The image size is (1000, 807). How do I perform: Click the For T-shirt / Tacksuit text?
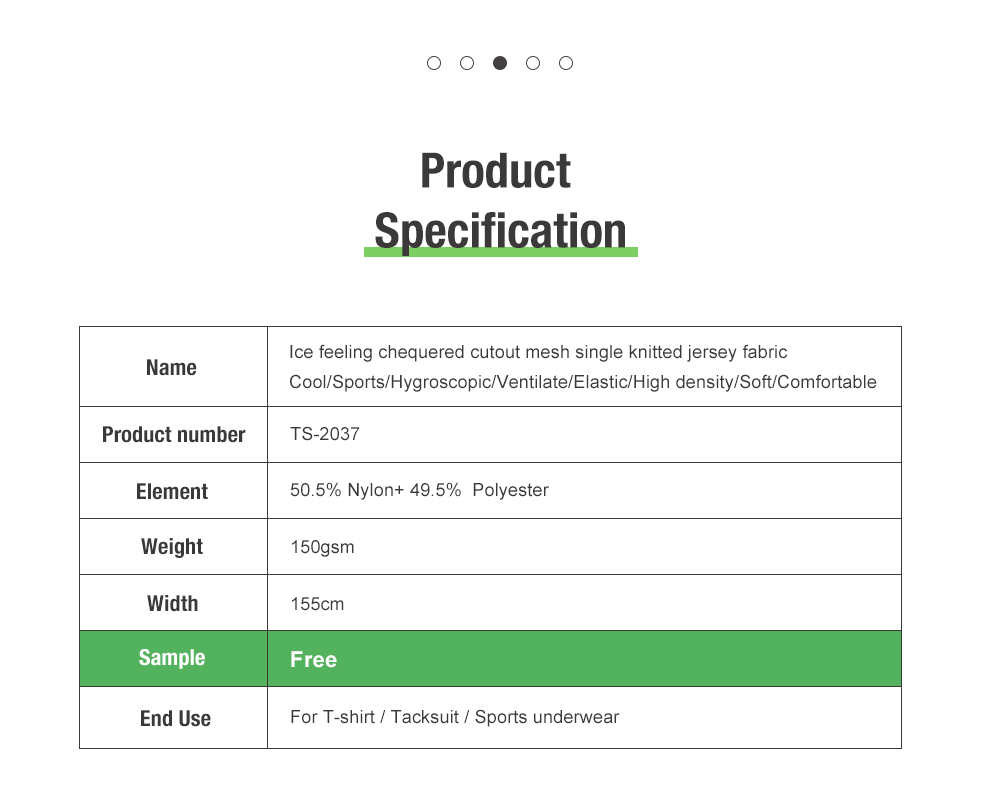pos(374,717)
